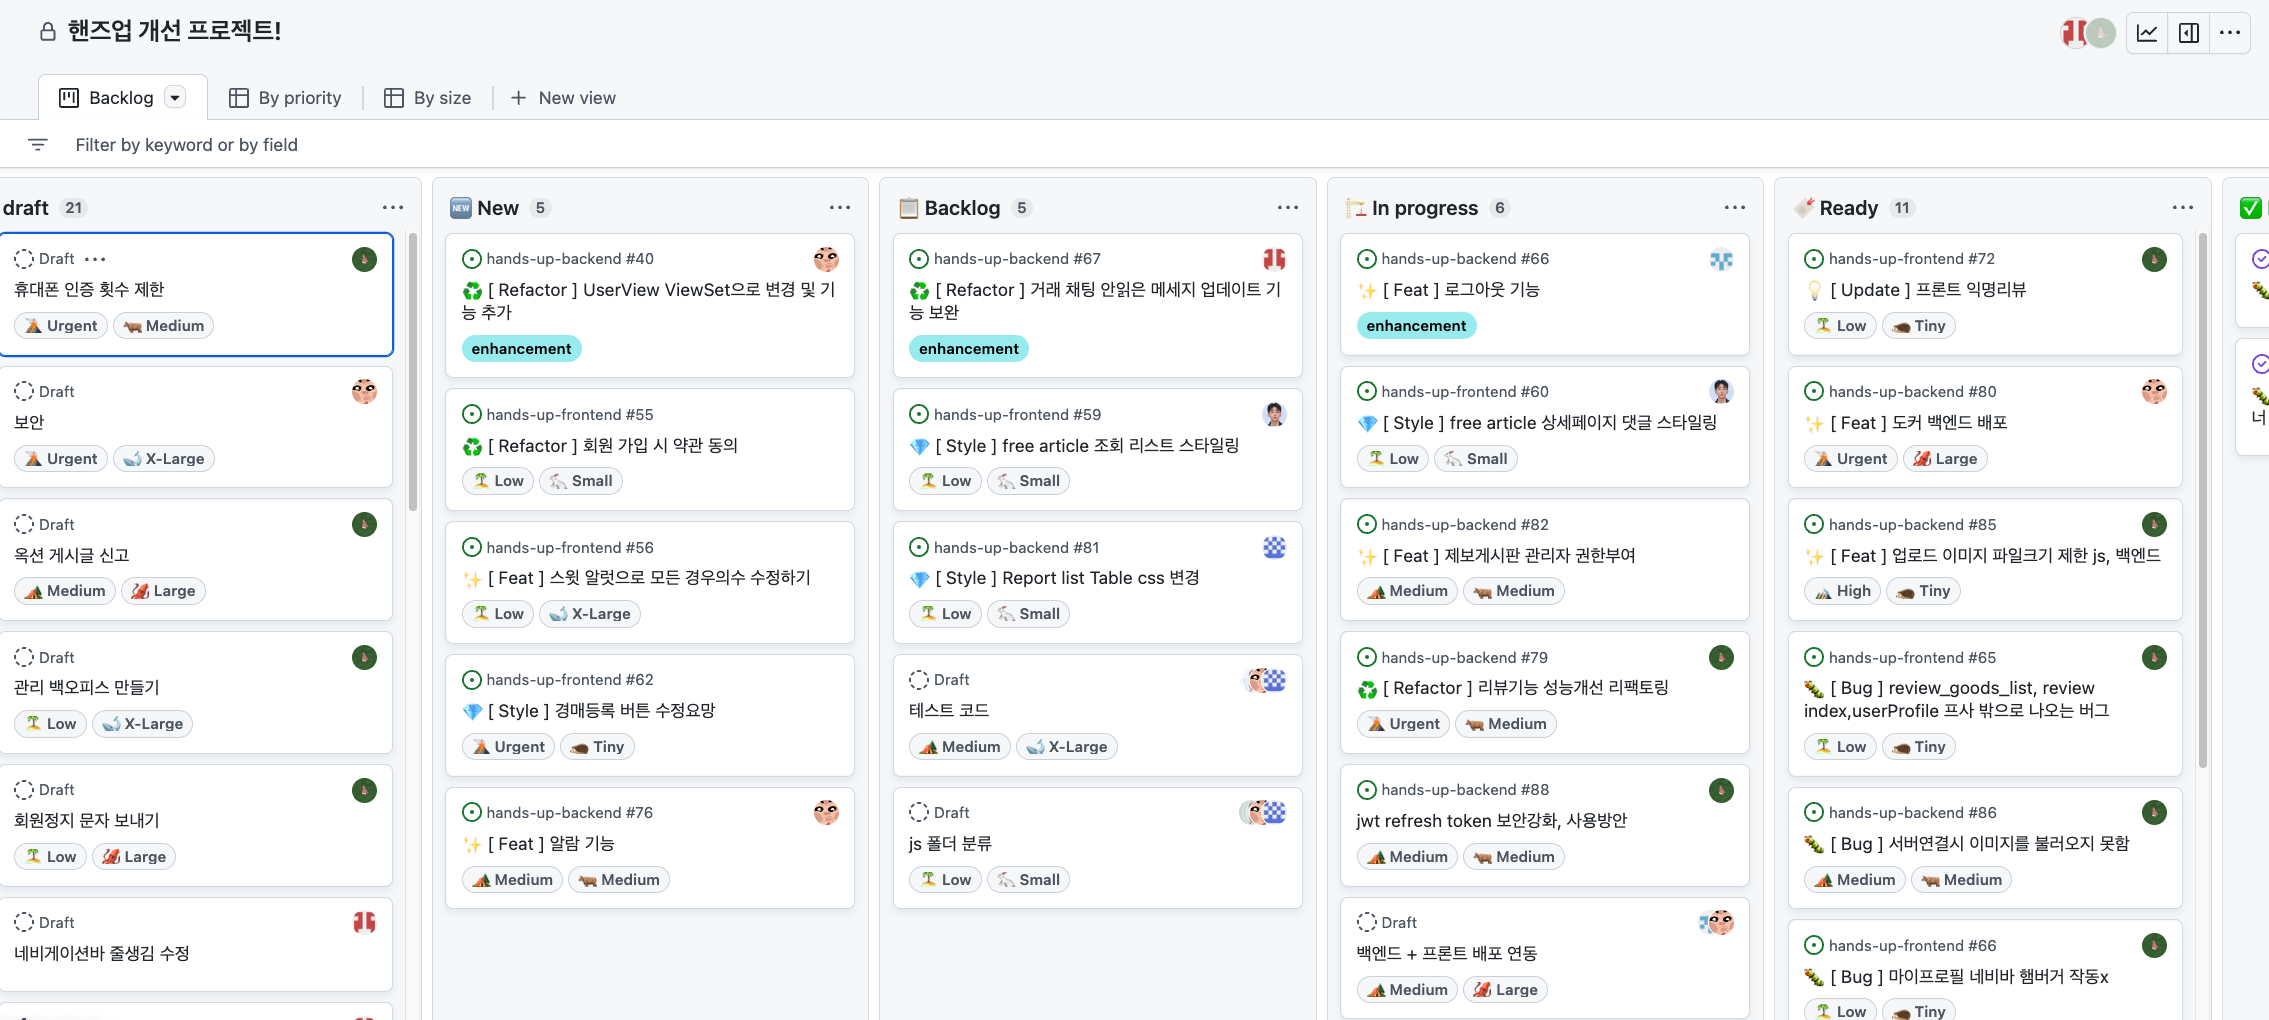Add a New view

tap(563, 98)
